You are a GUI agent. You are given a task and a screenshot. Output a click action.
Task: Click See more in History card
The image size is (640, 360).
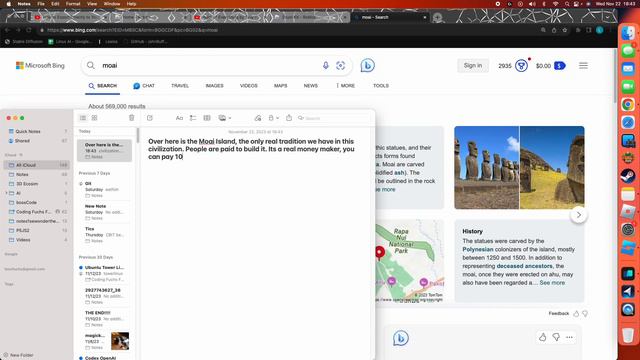(x=552, y=283)
